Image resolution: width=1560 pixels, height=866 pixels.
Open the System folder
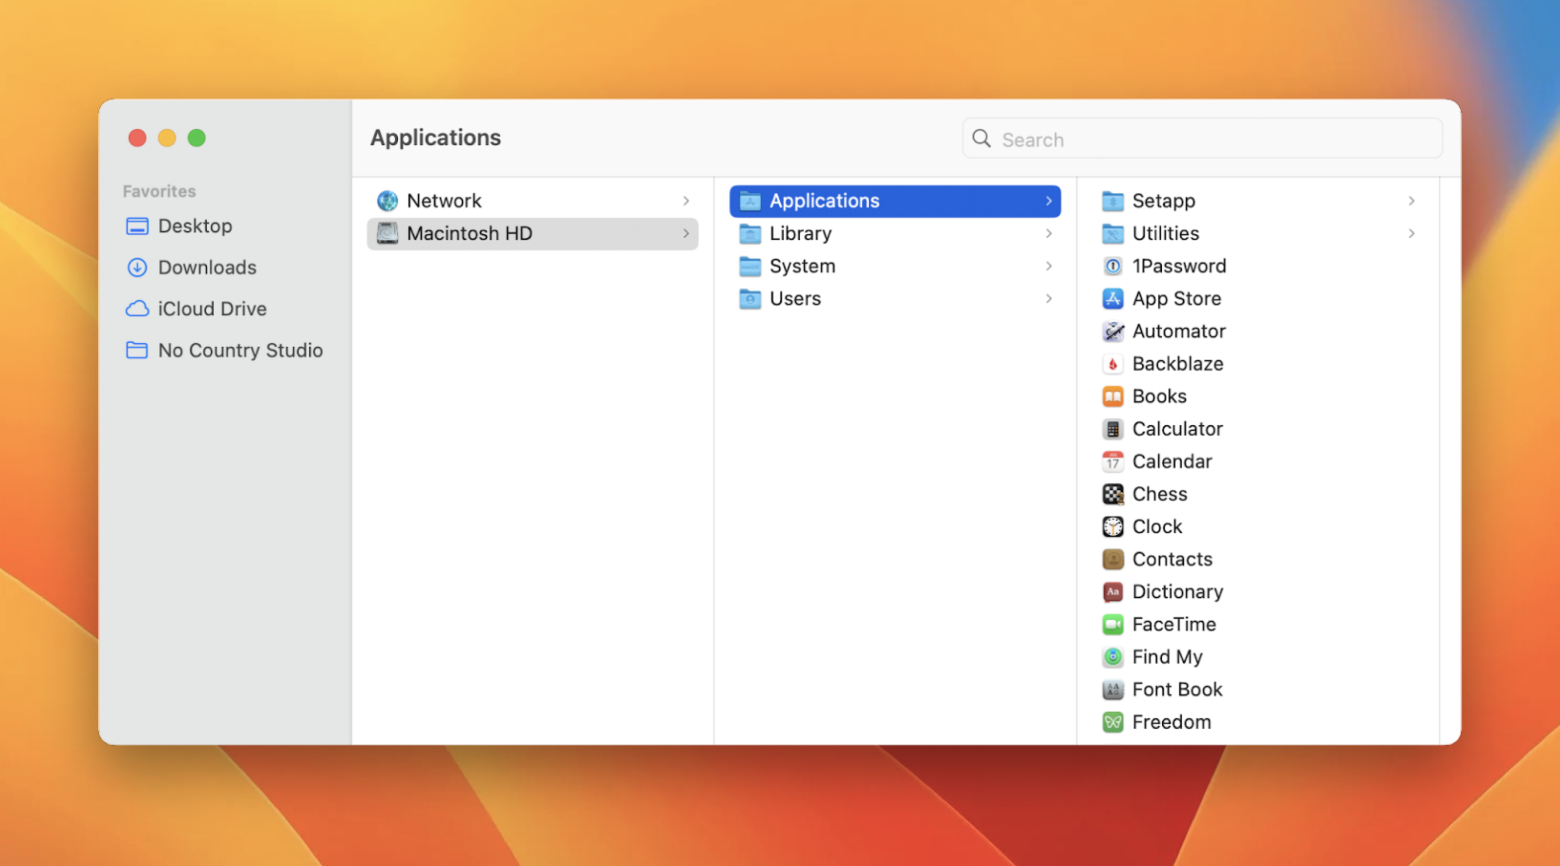802,266
